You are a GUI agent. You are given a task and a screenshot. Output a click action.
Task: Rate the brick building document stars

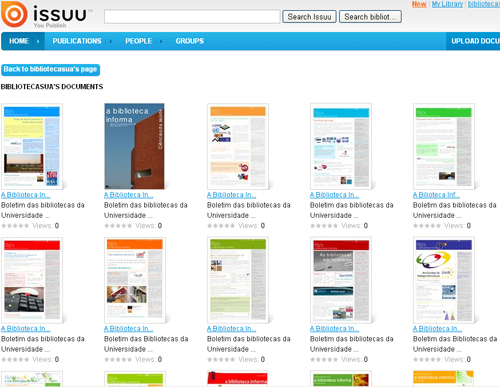(x=118, y=226)
